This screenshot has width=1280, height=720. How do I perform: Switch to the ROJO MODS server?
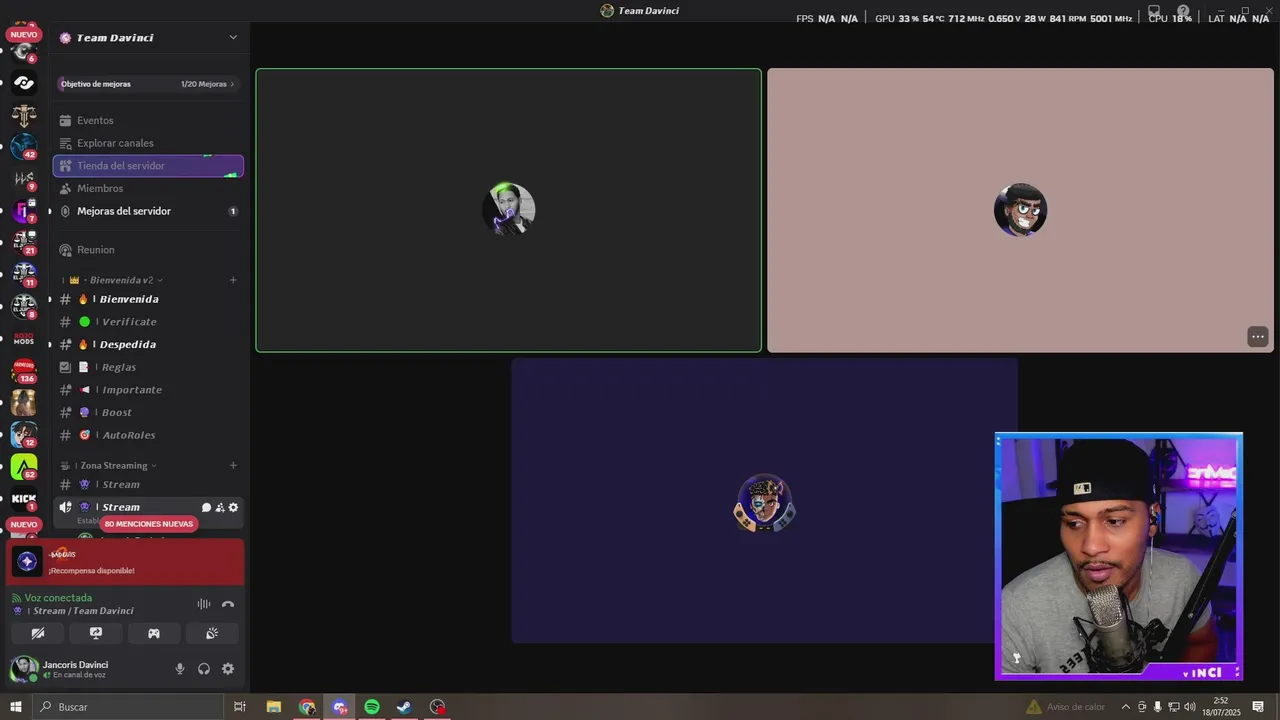point(23,340)
